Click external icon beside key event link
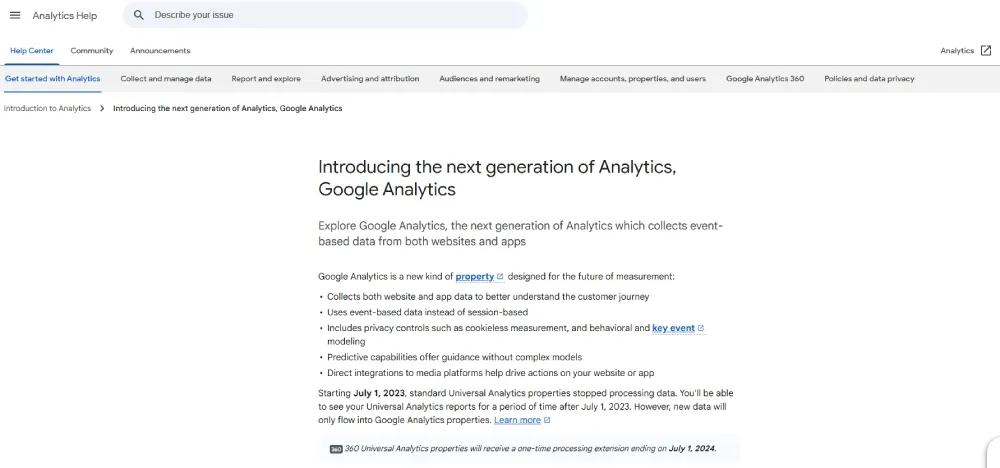The width and height of the screenshot is (1000, 468). 701,328
